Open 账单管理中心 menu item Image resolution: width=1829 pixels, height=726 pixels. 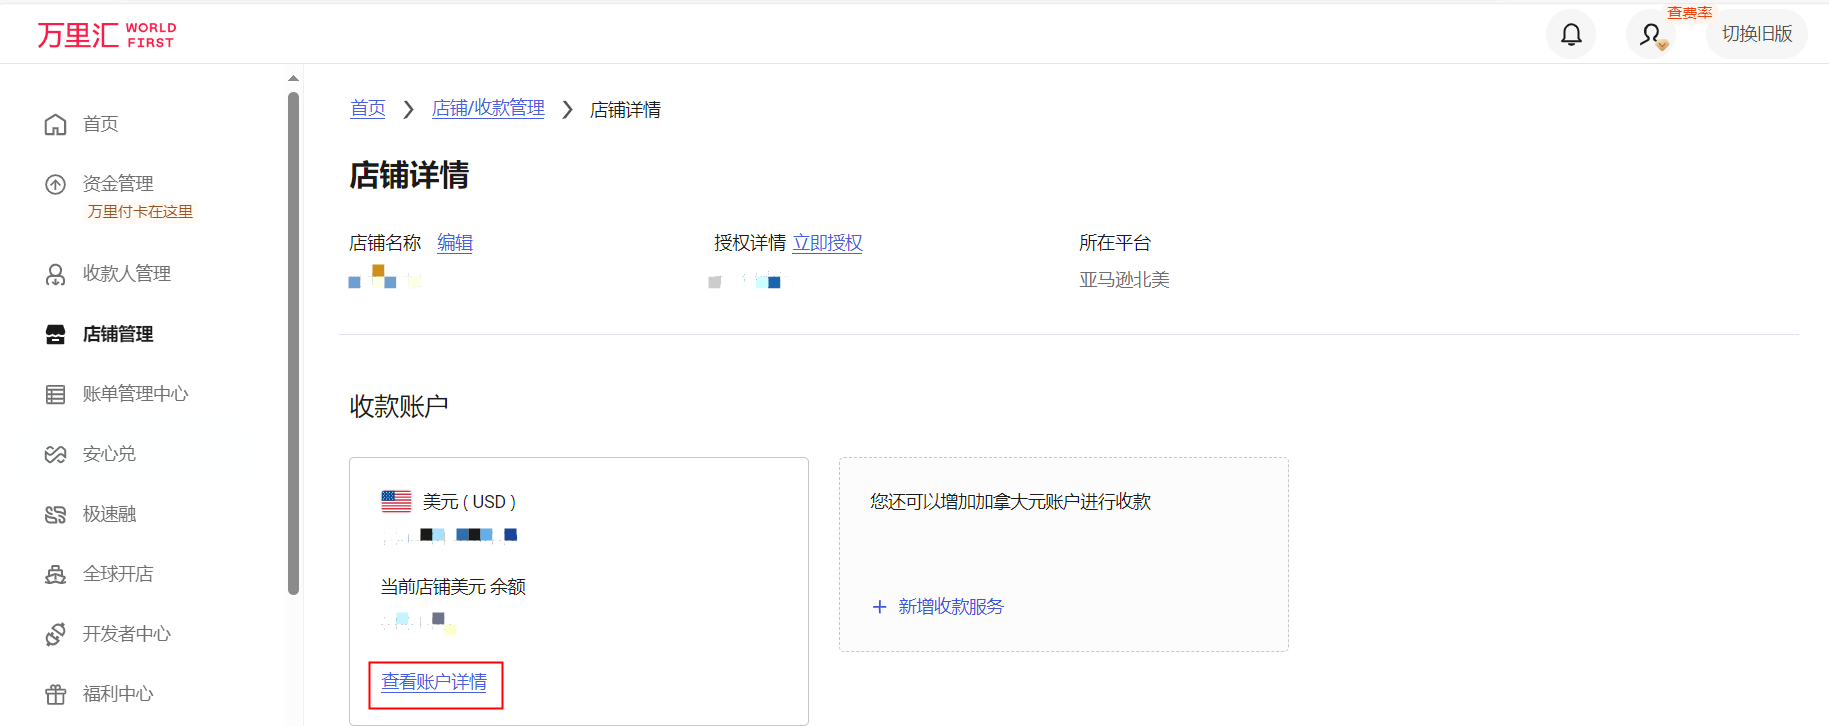pos(135,394)
